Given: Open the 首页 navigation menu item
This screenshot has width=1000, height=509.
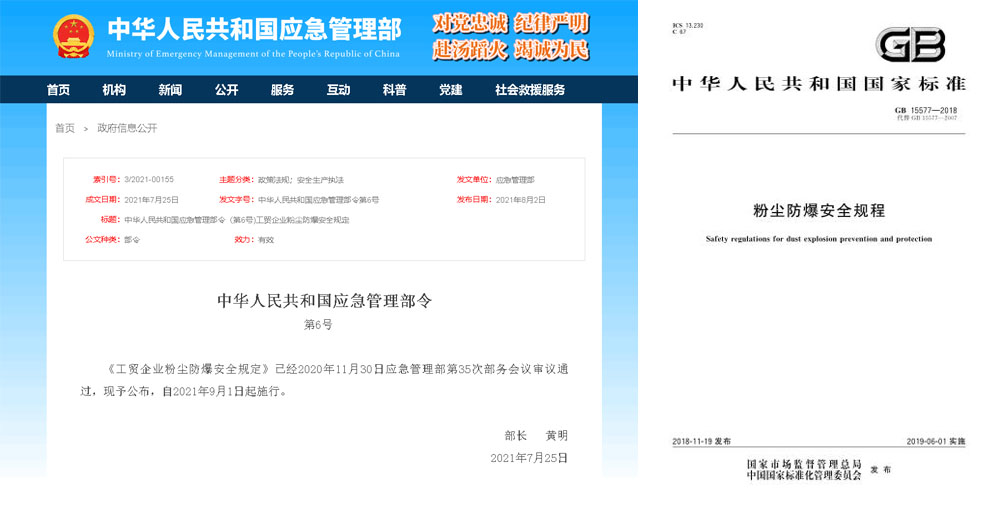Looking at the screenshot, I should tap(59, 90).
